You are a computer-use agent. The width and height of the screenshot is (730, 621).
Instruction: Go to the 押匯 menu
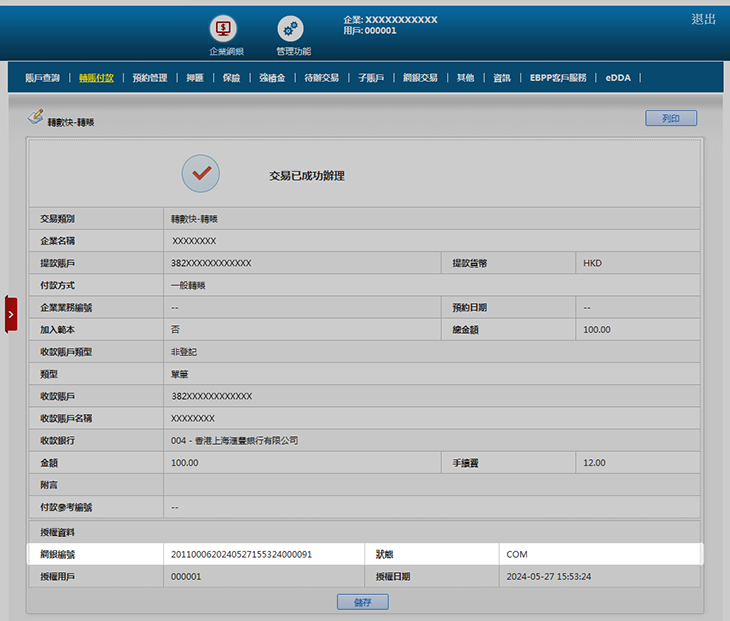coord(194,77)
